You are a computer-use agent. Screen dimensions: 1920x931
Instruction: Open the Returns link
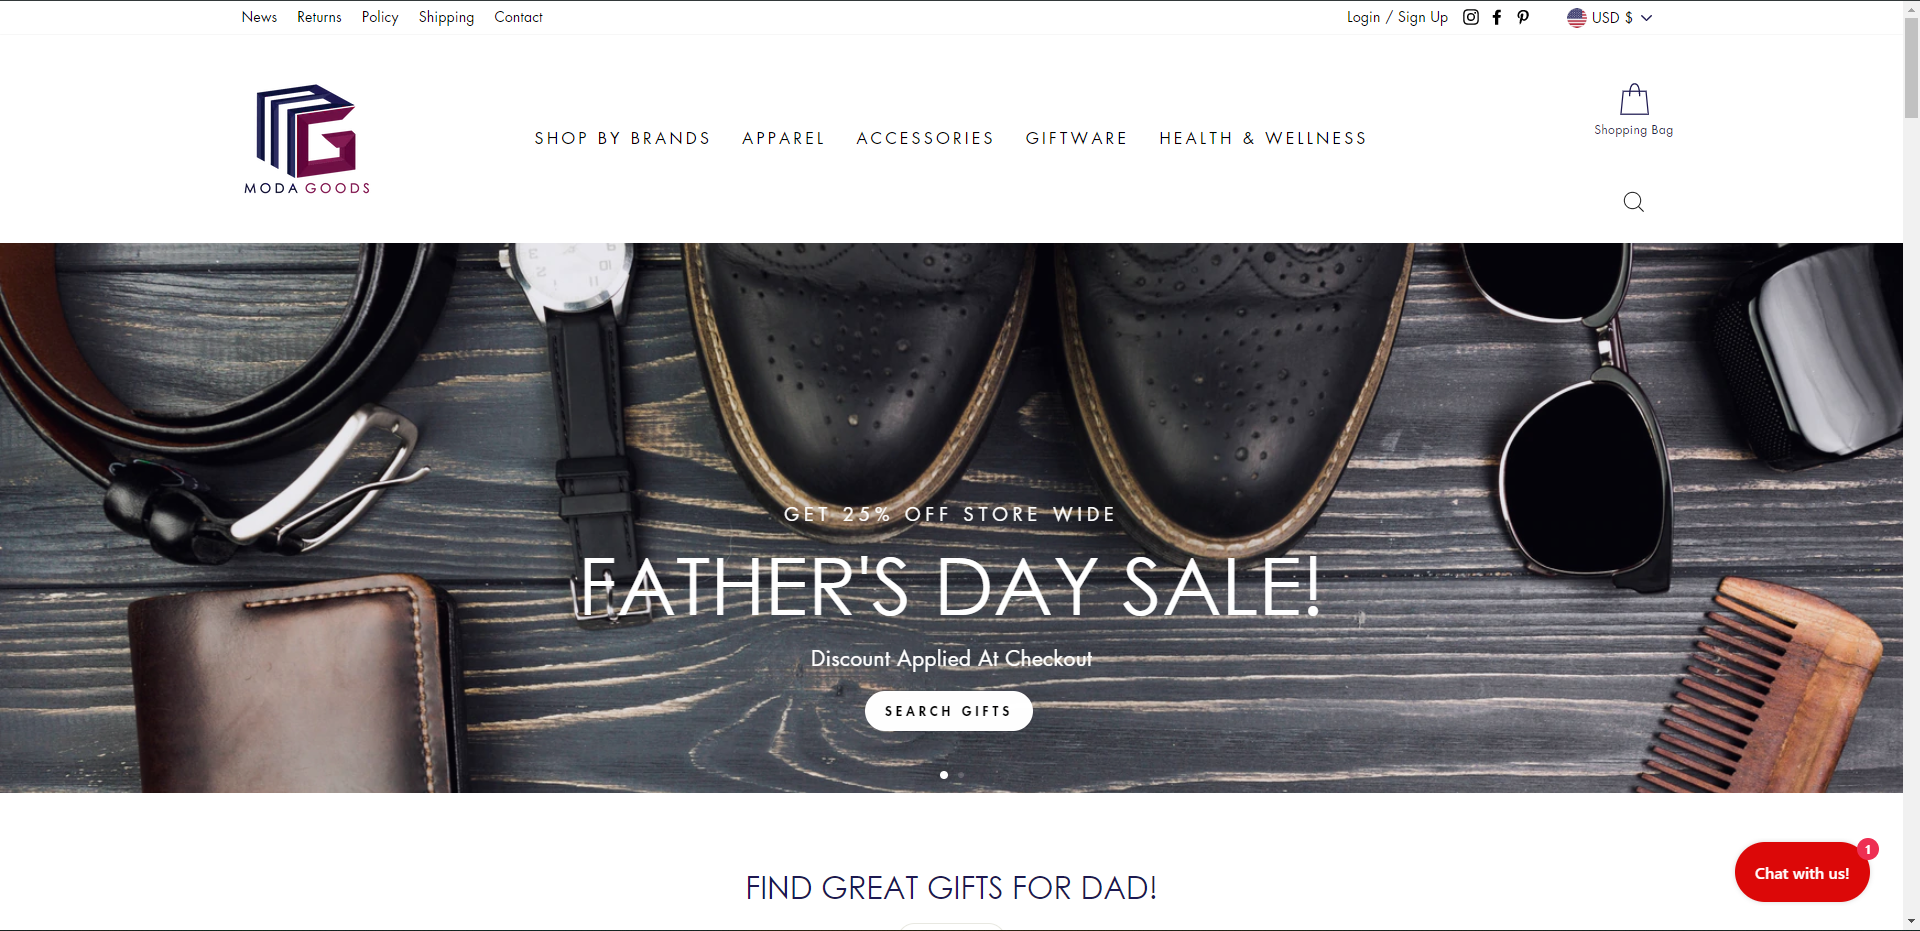319,17
